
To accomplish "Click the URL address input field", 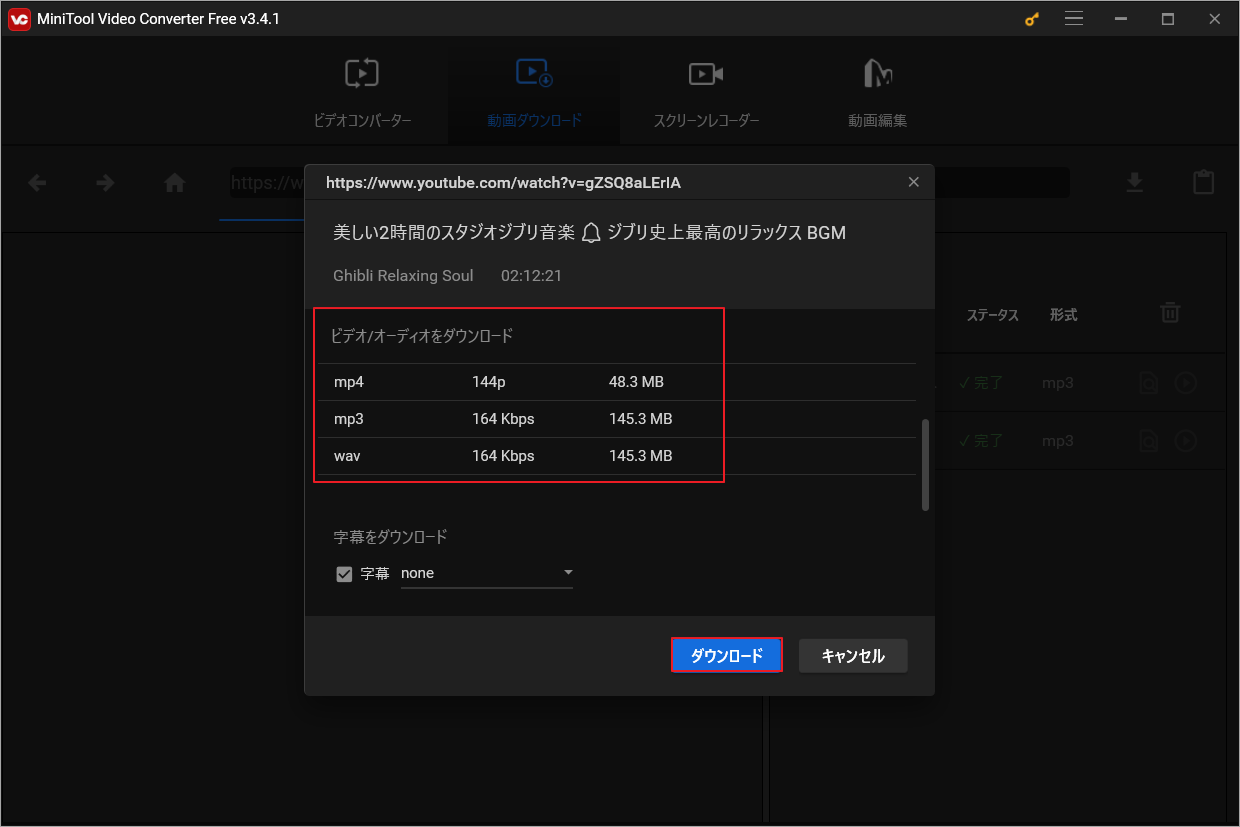I will (650, 182).
